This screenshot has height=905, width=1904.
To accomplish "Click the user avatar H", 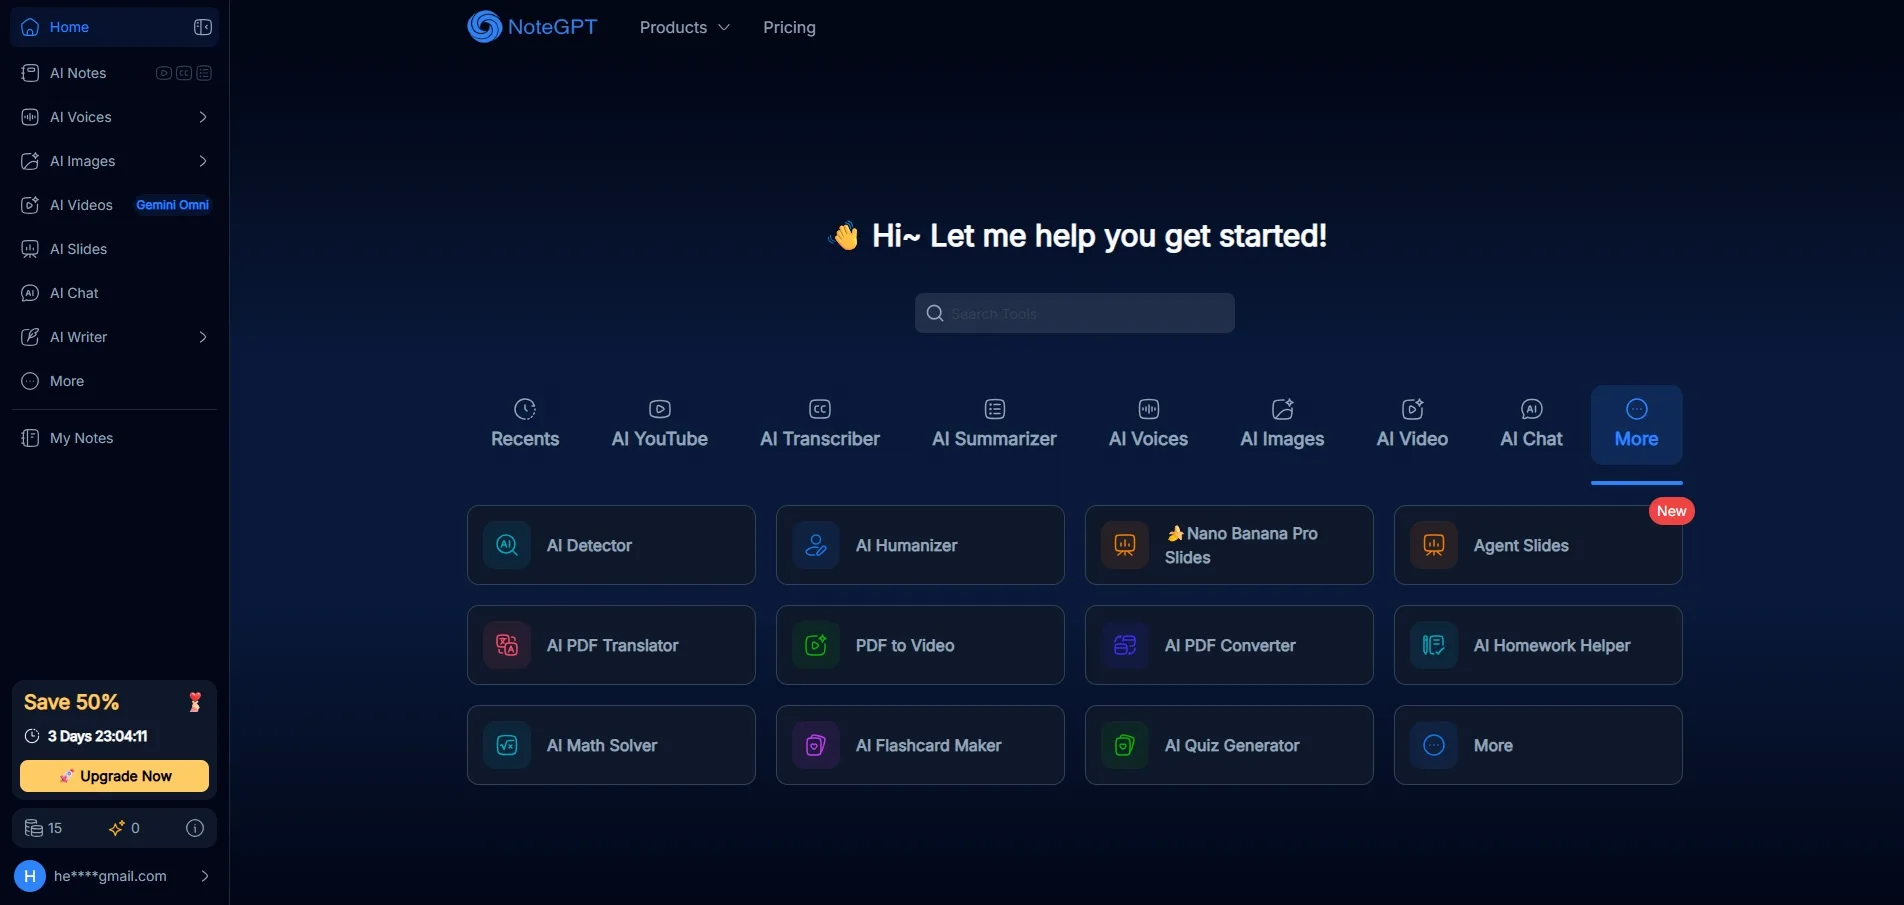I will [30, 876].
